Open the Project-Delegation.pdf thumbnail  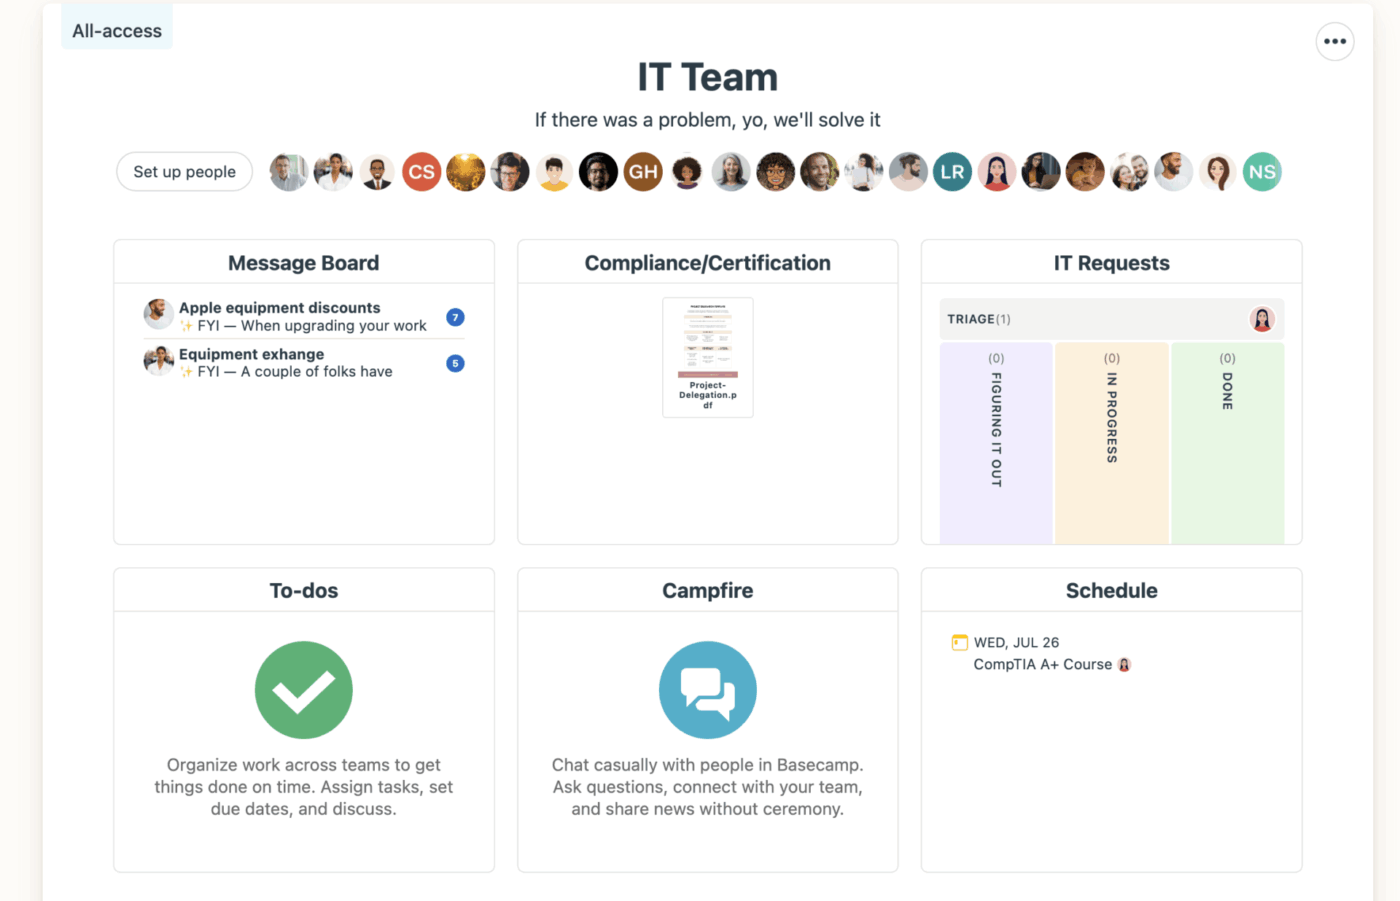coord(707,357)
